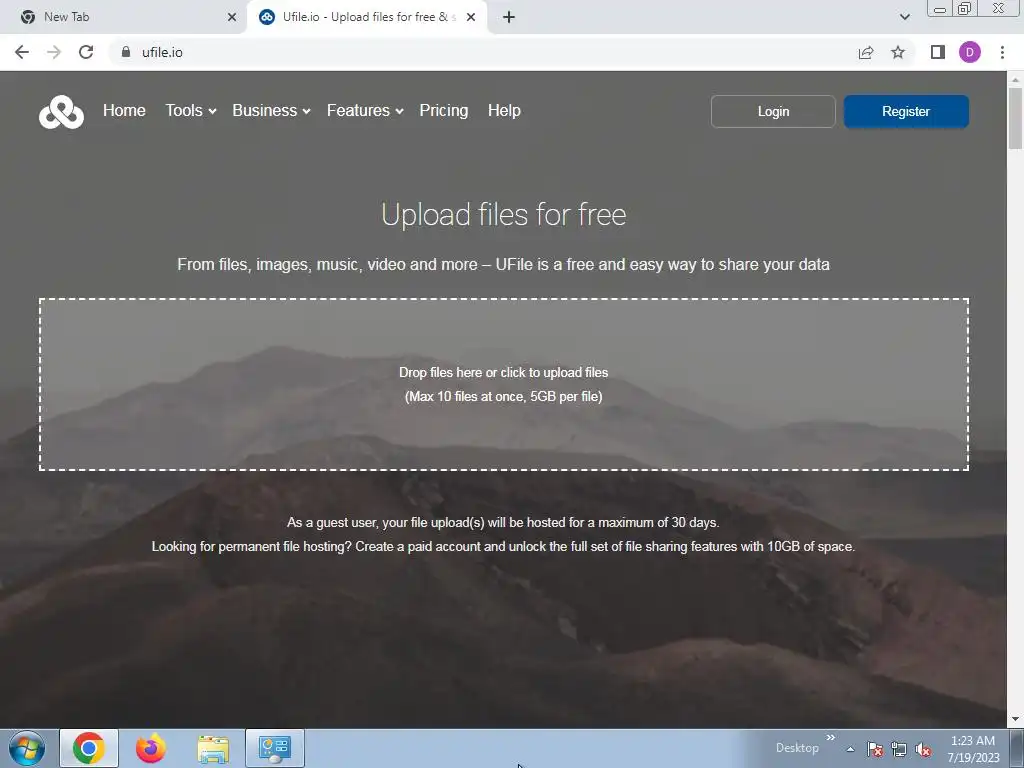This screenshot has height=768, width=1024.
Task: Open the control panel taskbar icon
Action: 275,748
